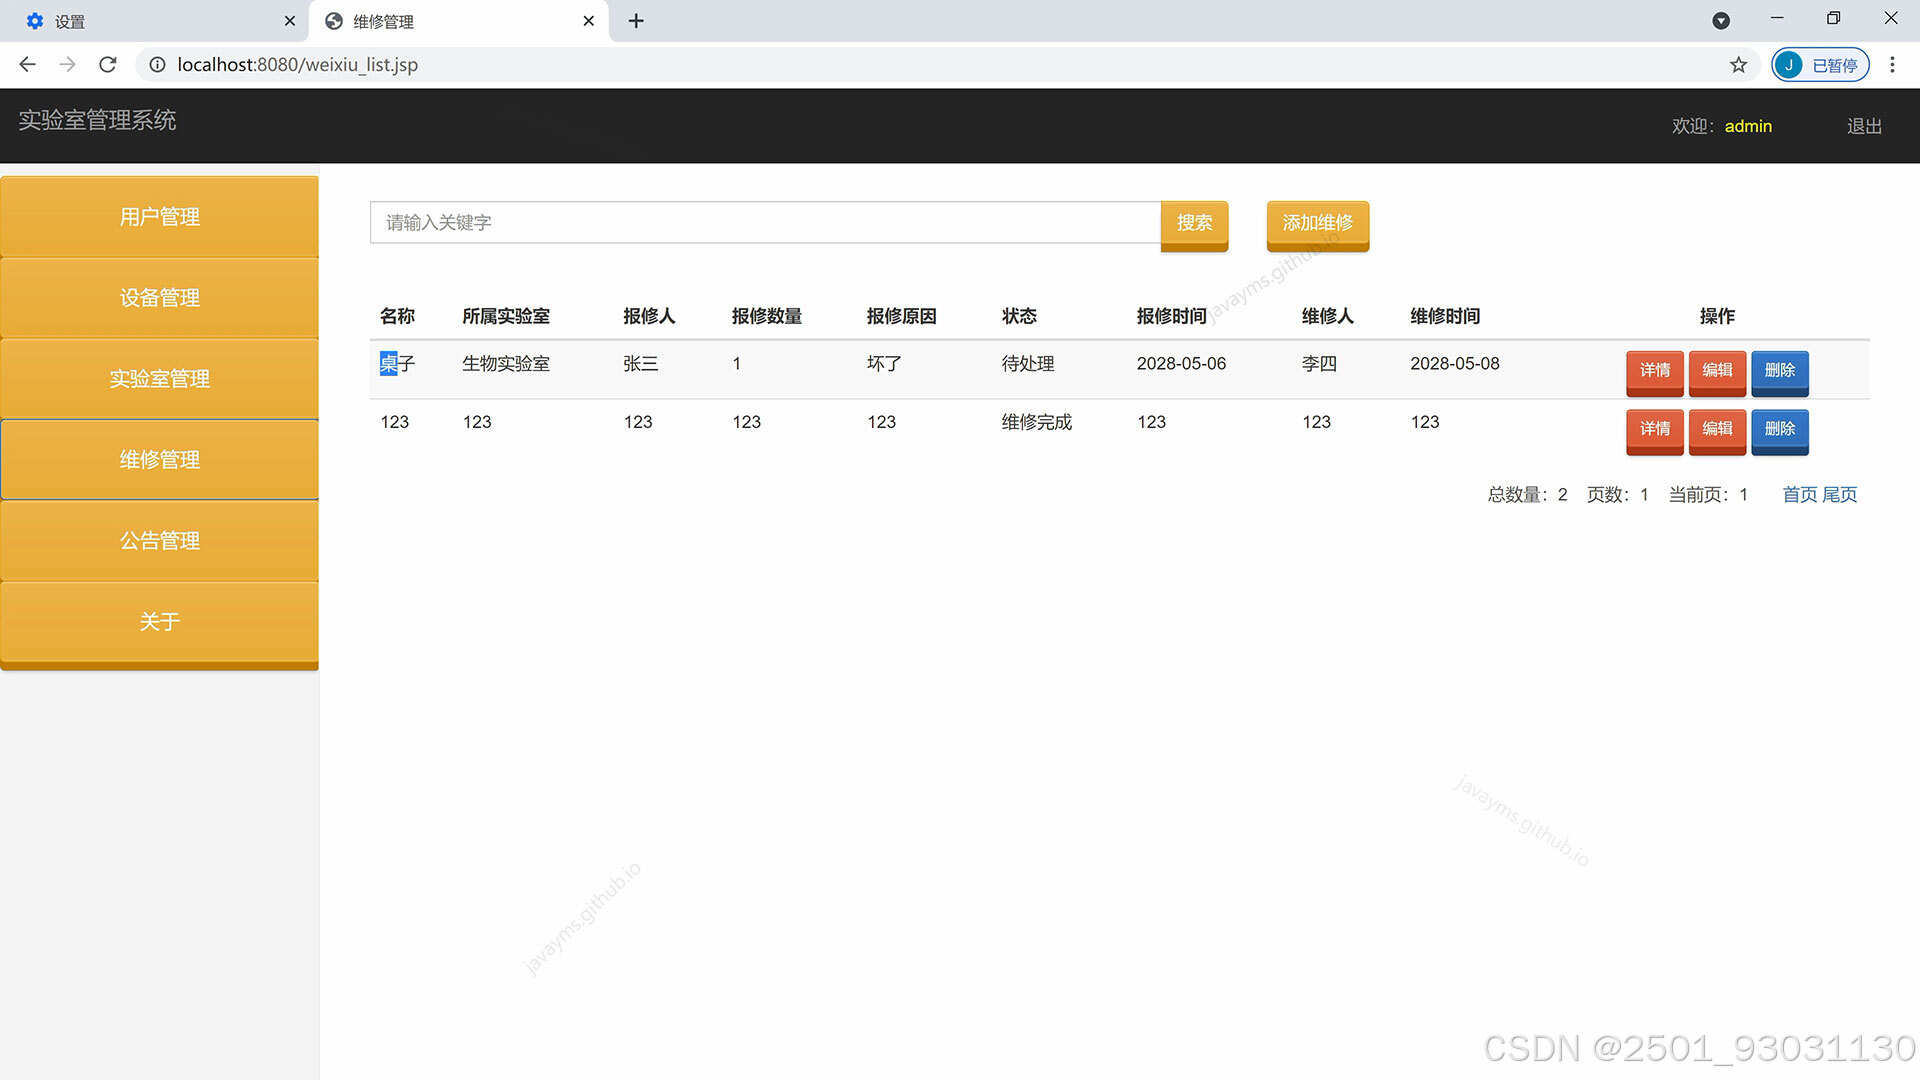The width and height of the screenshot is (1920, 1080).
Task: Click the 退出 logout link
Action: (1864, 126)
